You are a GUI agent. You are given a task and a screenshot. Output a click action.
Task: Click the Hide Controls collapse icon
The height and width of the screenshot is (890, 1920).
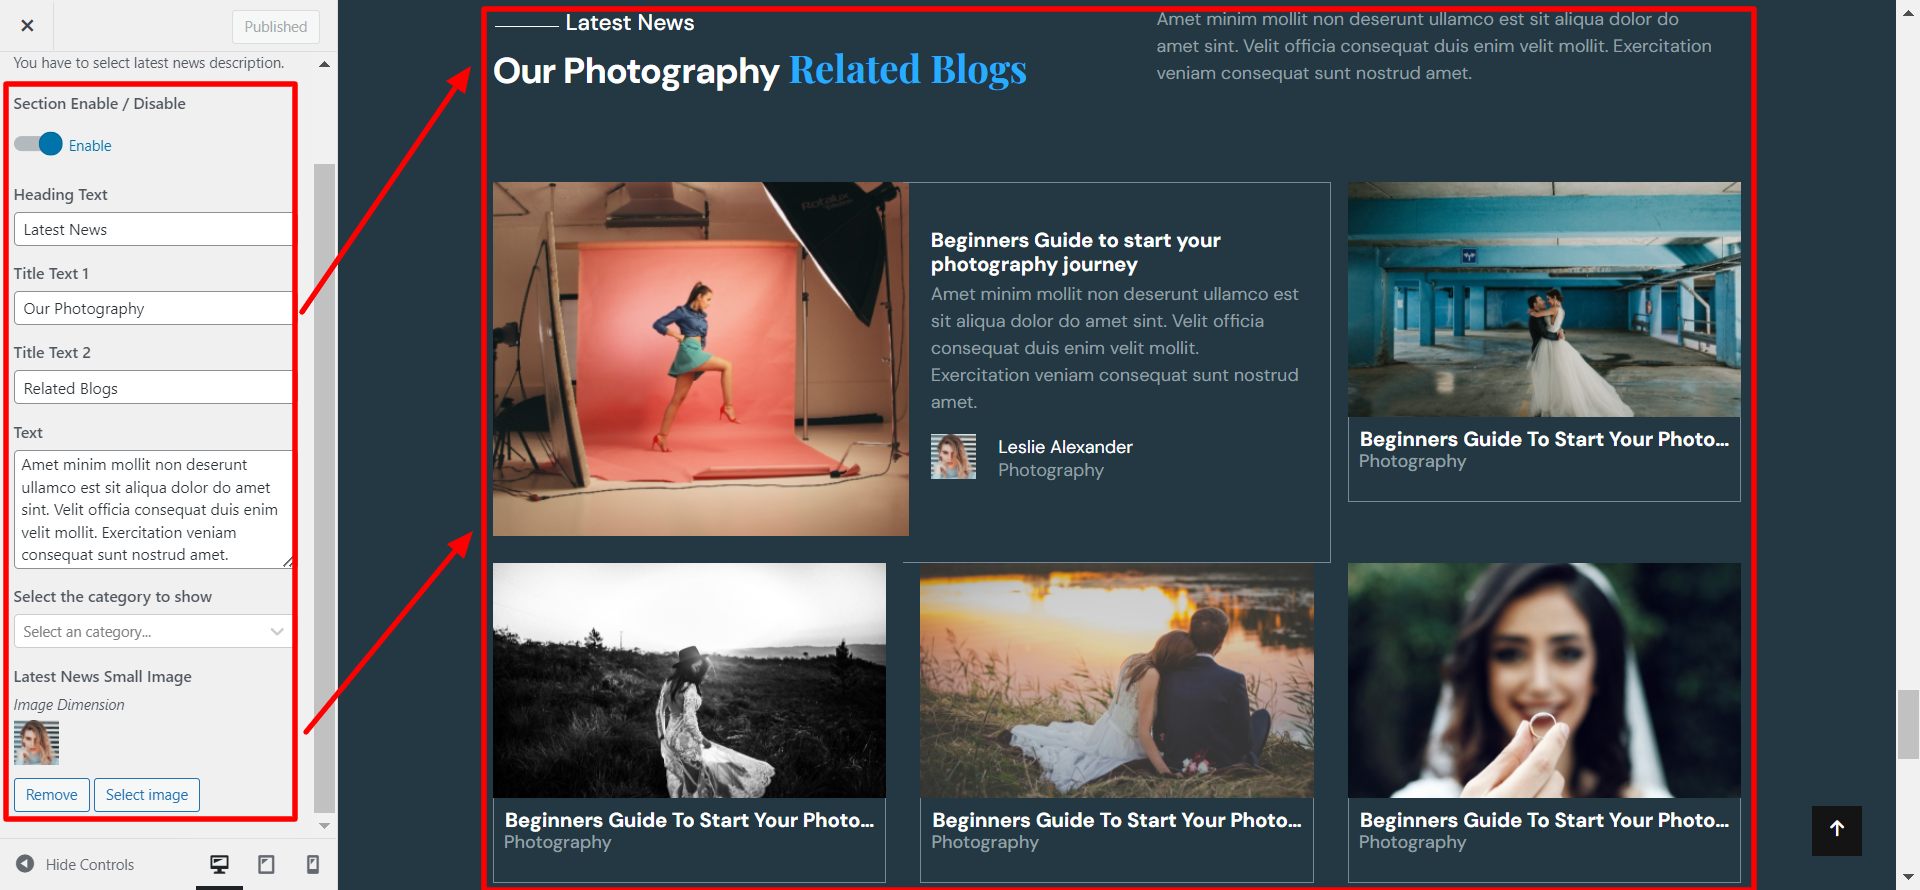[25, 864]
